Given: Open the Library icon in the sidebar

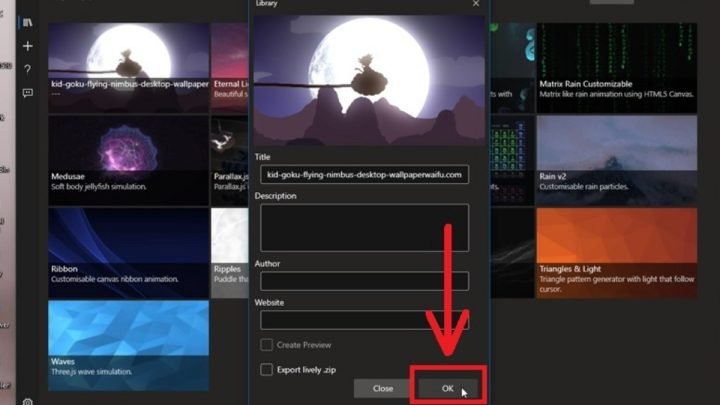Looking at the screenshot, I should [28, 23].
